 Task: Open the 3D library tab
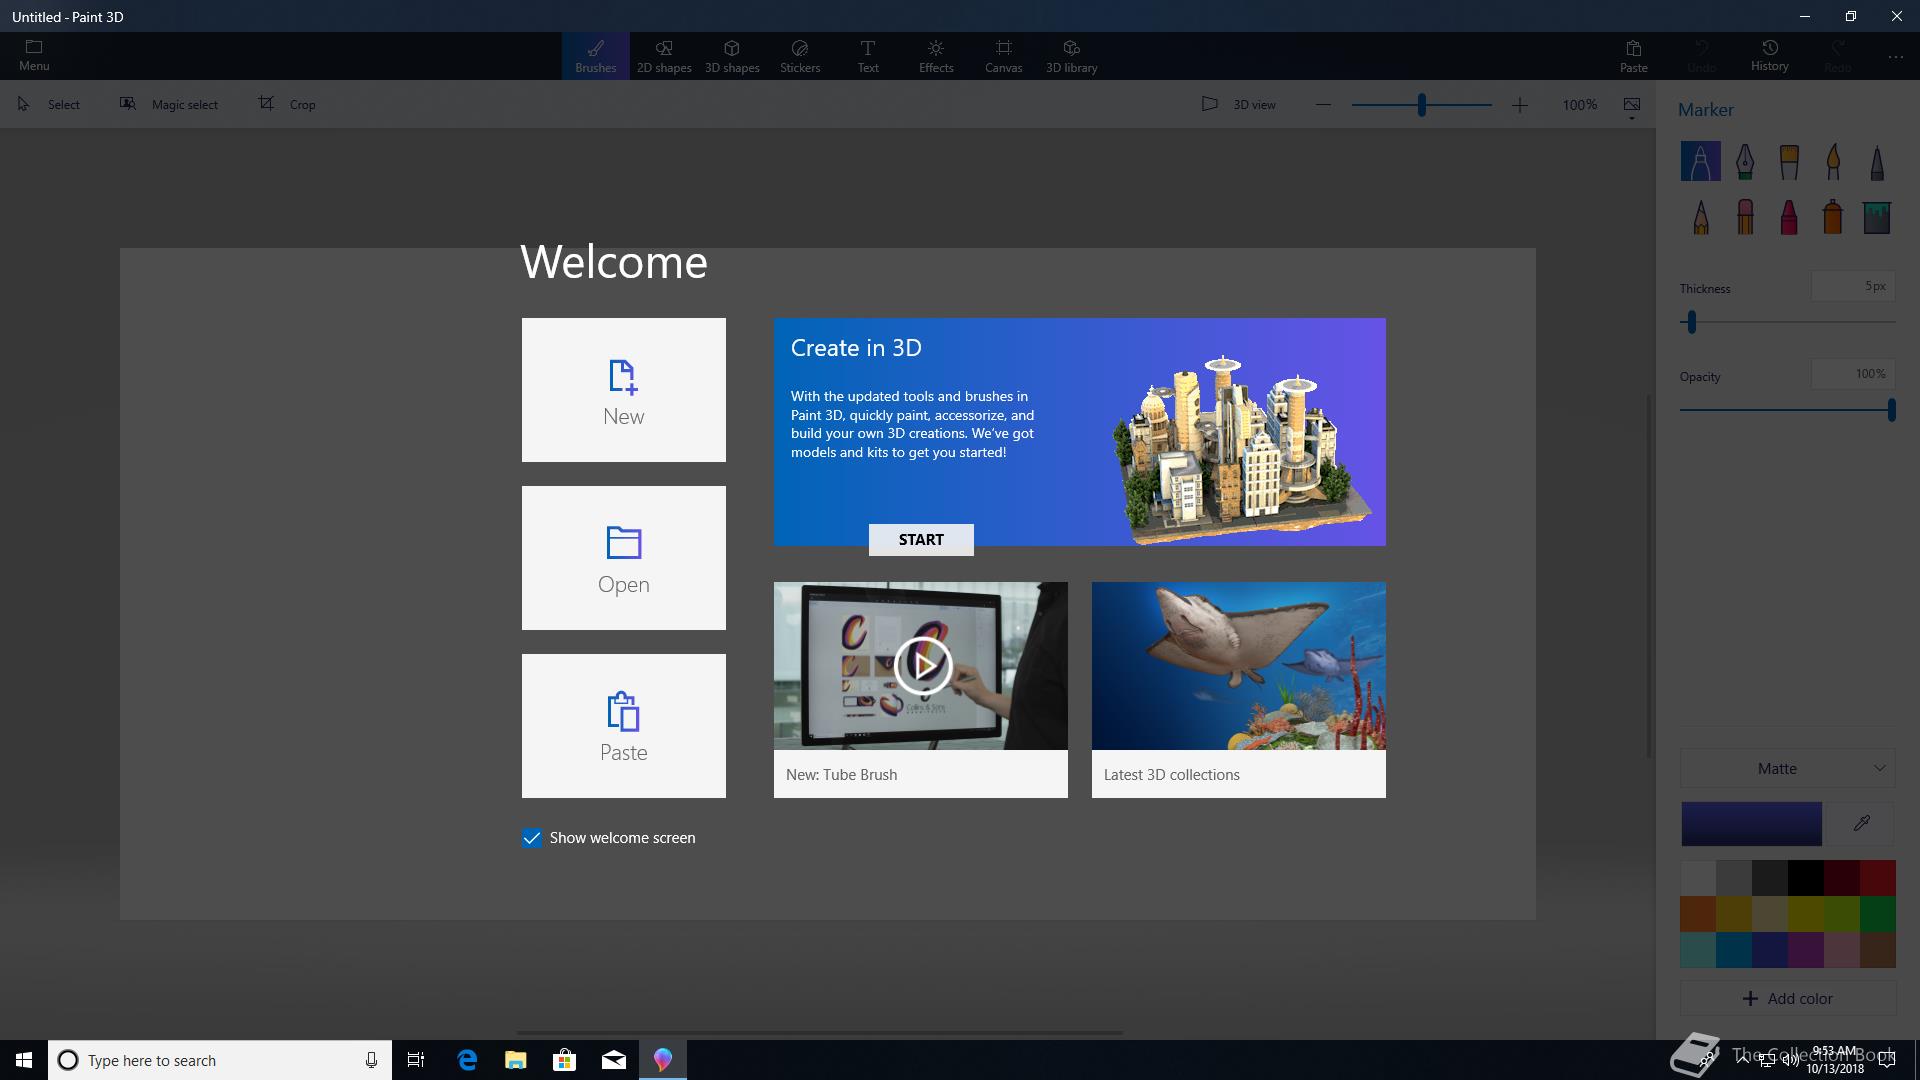[1071, 56]
